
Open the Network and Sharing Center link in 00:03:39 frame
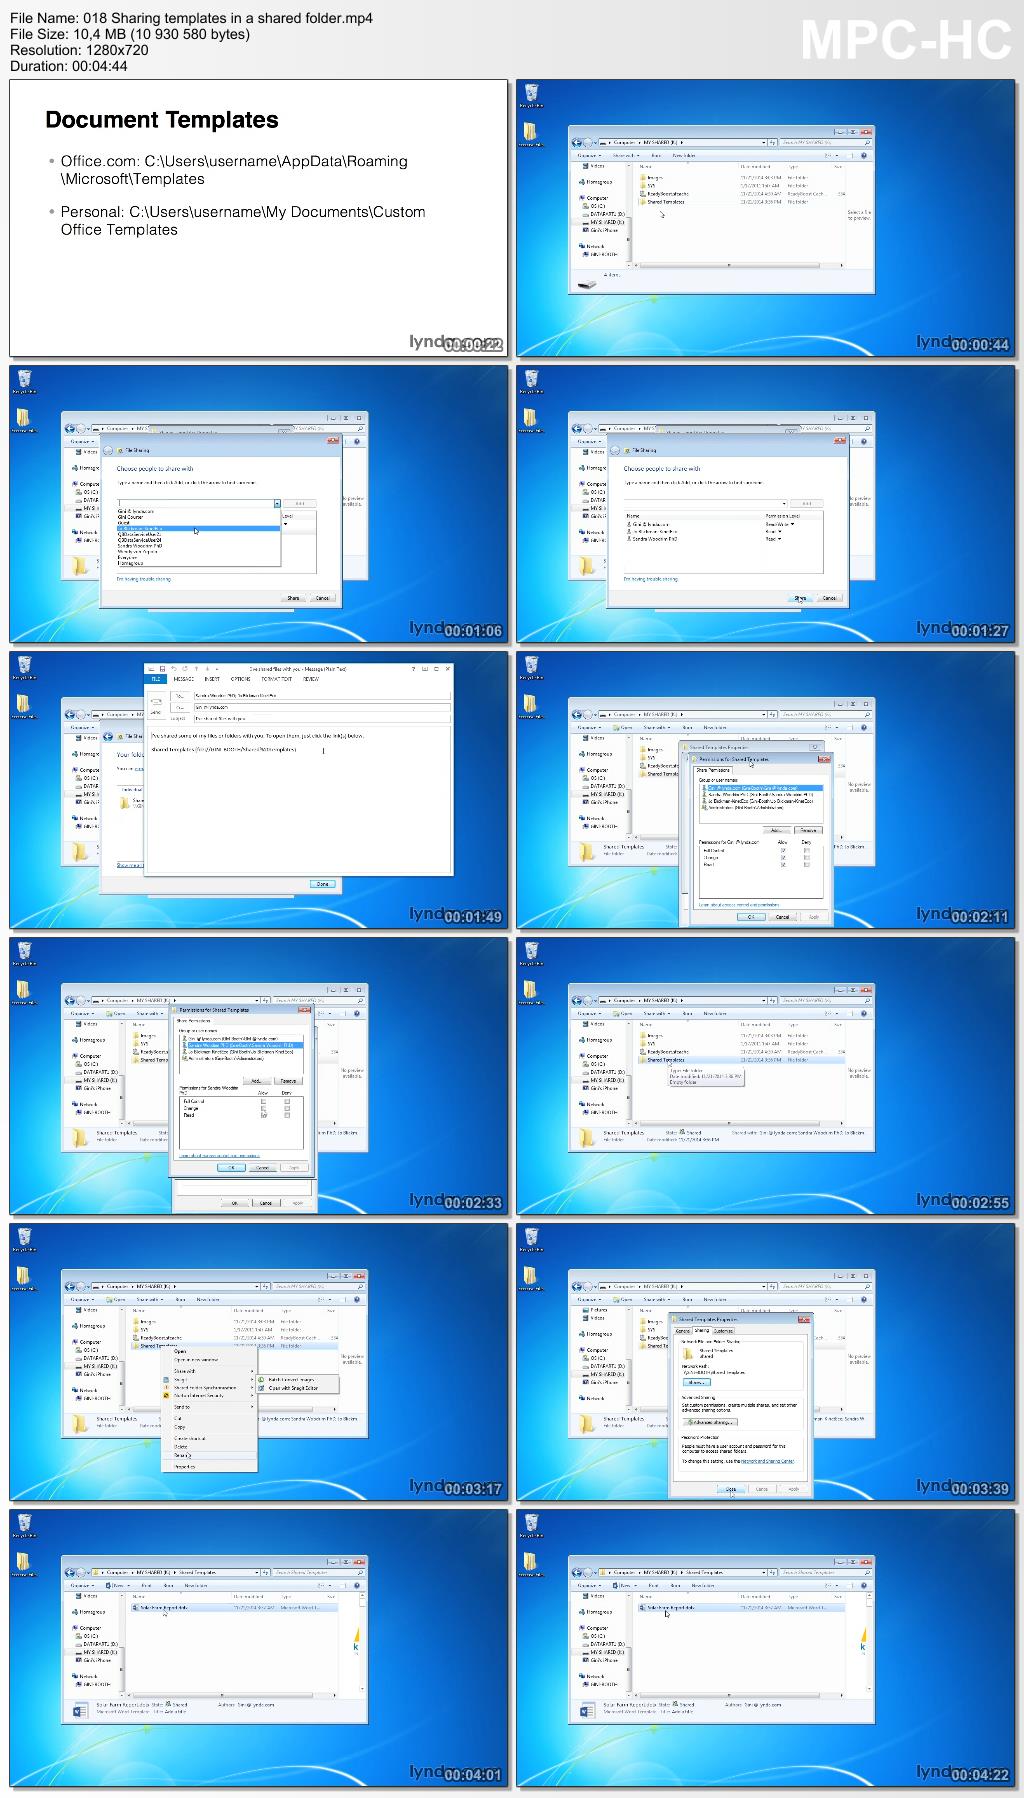767,1461
